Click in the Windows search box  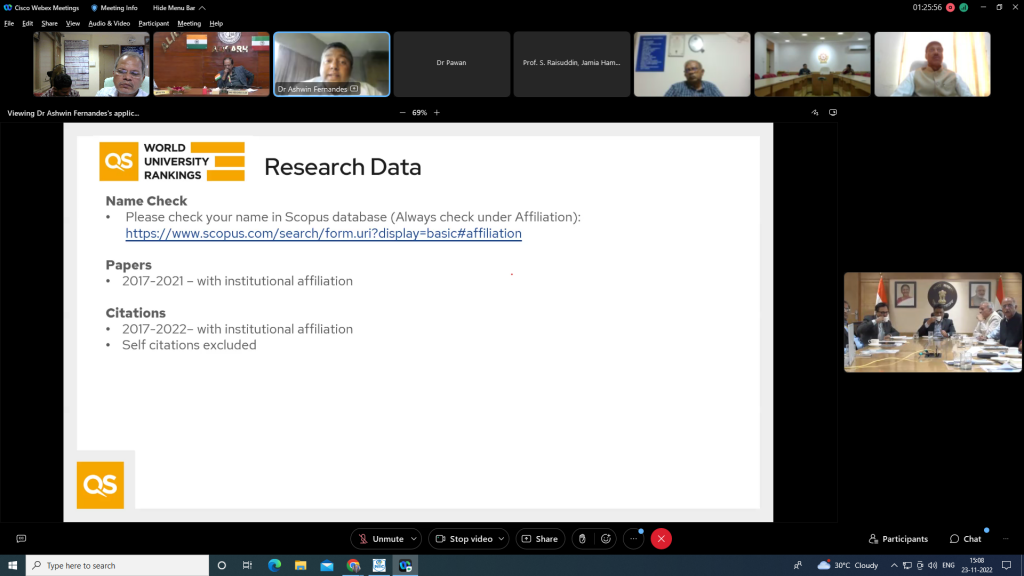118,566
